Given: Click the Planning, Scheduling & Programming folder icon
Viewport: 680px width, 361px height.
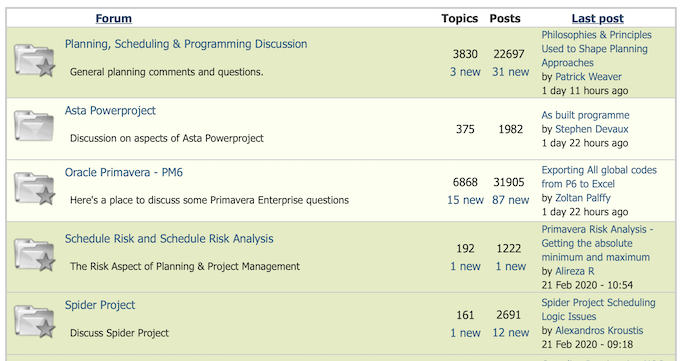Looking at the screenshot, I should point(35,61).
